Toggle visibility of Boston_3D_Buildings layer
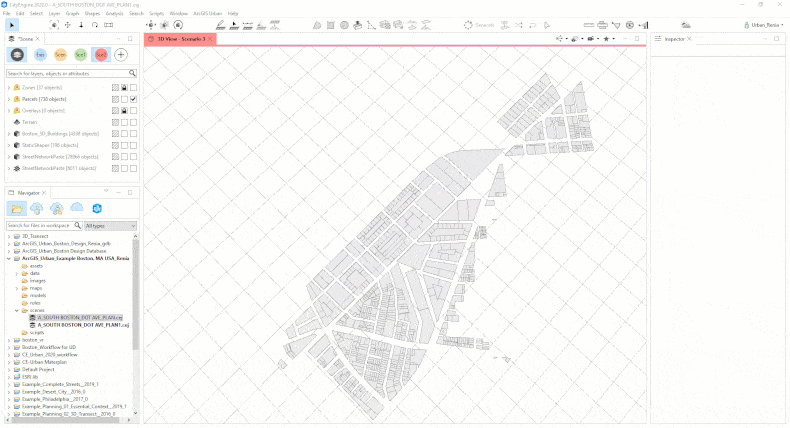Image resolution: width=790 pixels, height=428 pixels. [x=115, y=134]
